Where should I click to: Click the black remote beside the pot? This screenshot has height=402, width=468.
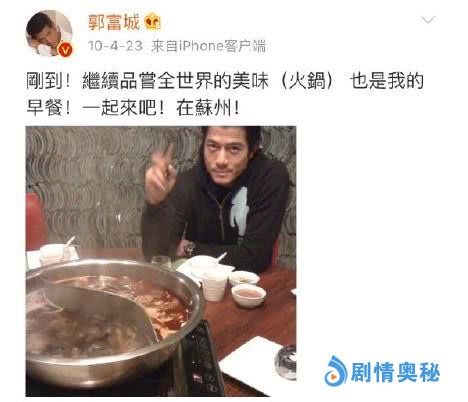coord(202,360)
